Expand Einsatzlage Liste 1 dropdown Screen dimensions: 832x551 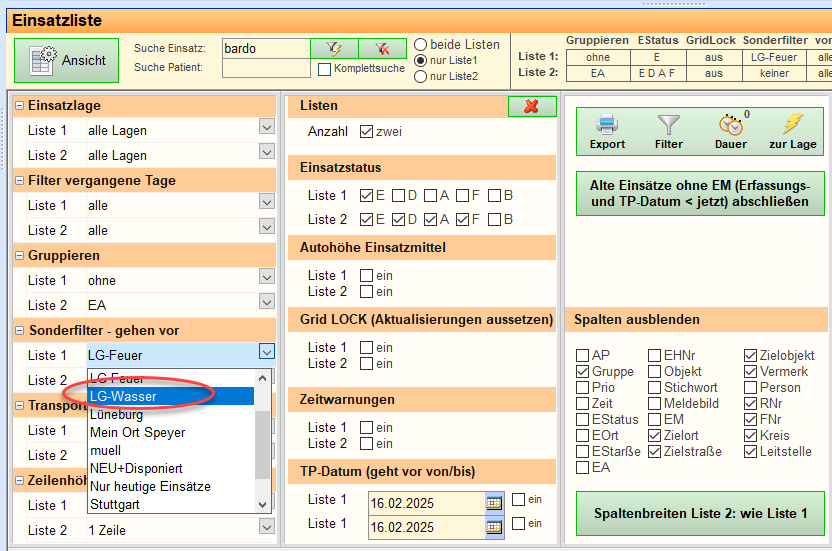click(x=266, y=127)
